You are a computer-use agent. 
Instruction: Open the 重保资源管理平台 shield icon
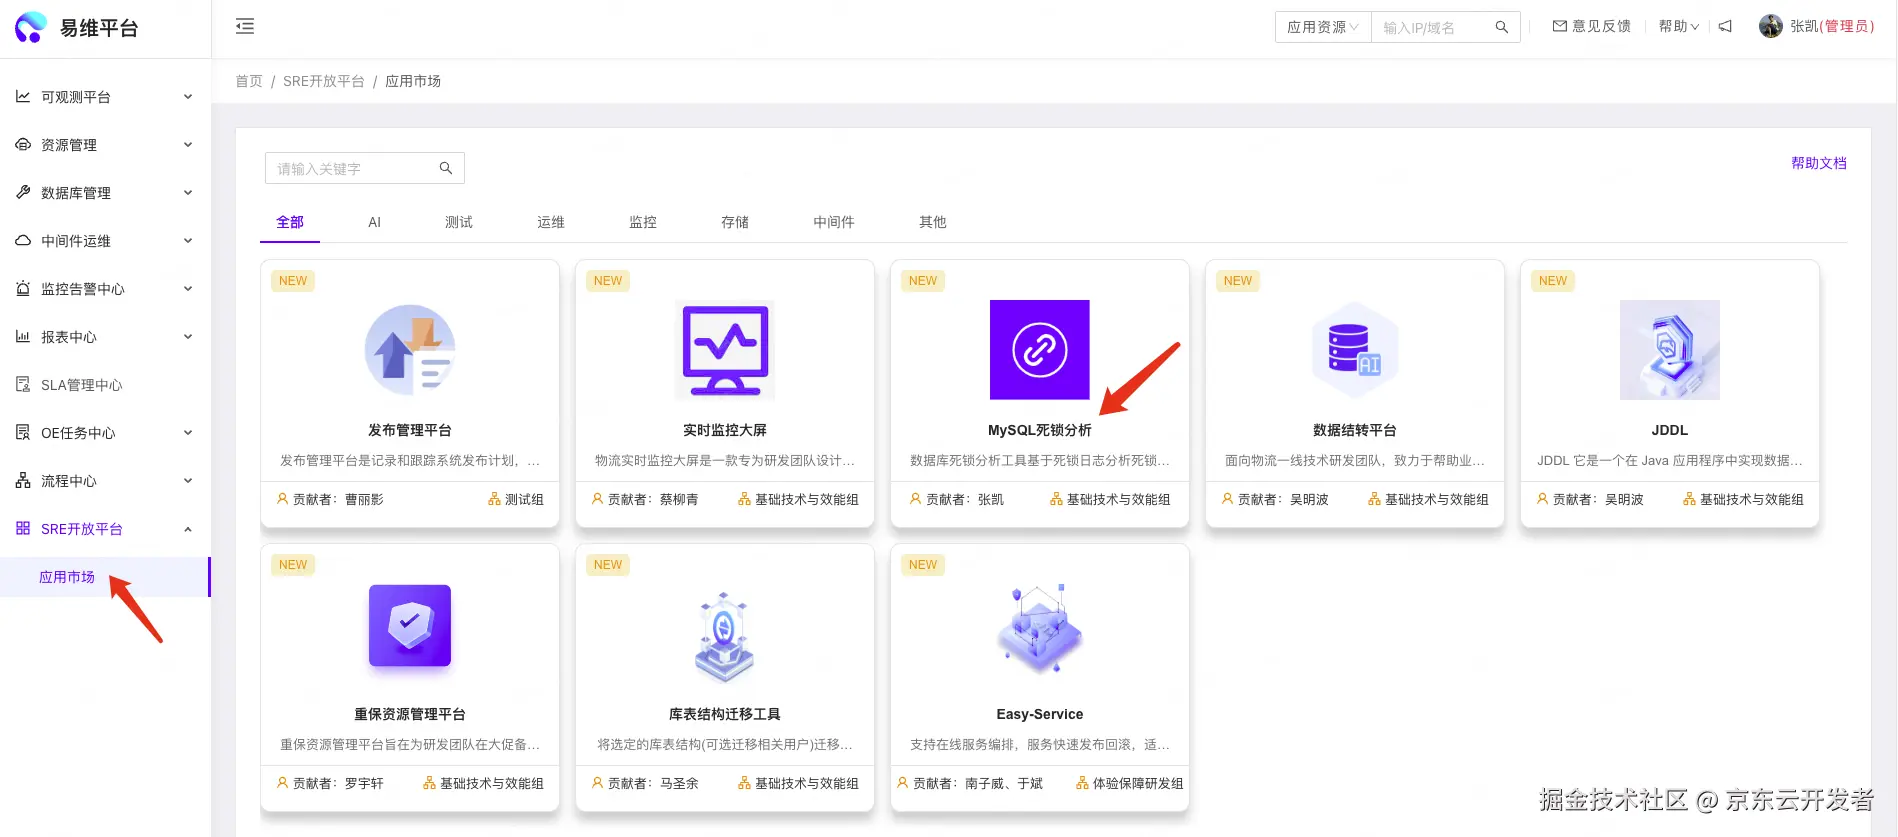(410, 626)
